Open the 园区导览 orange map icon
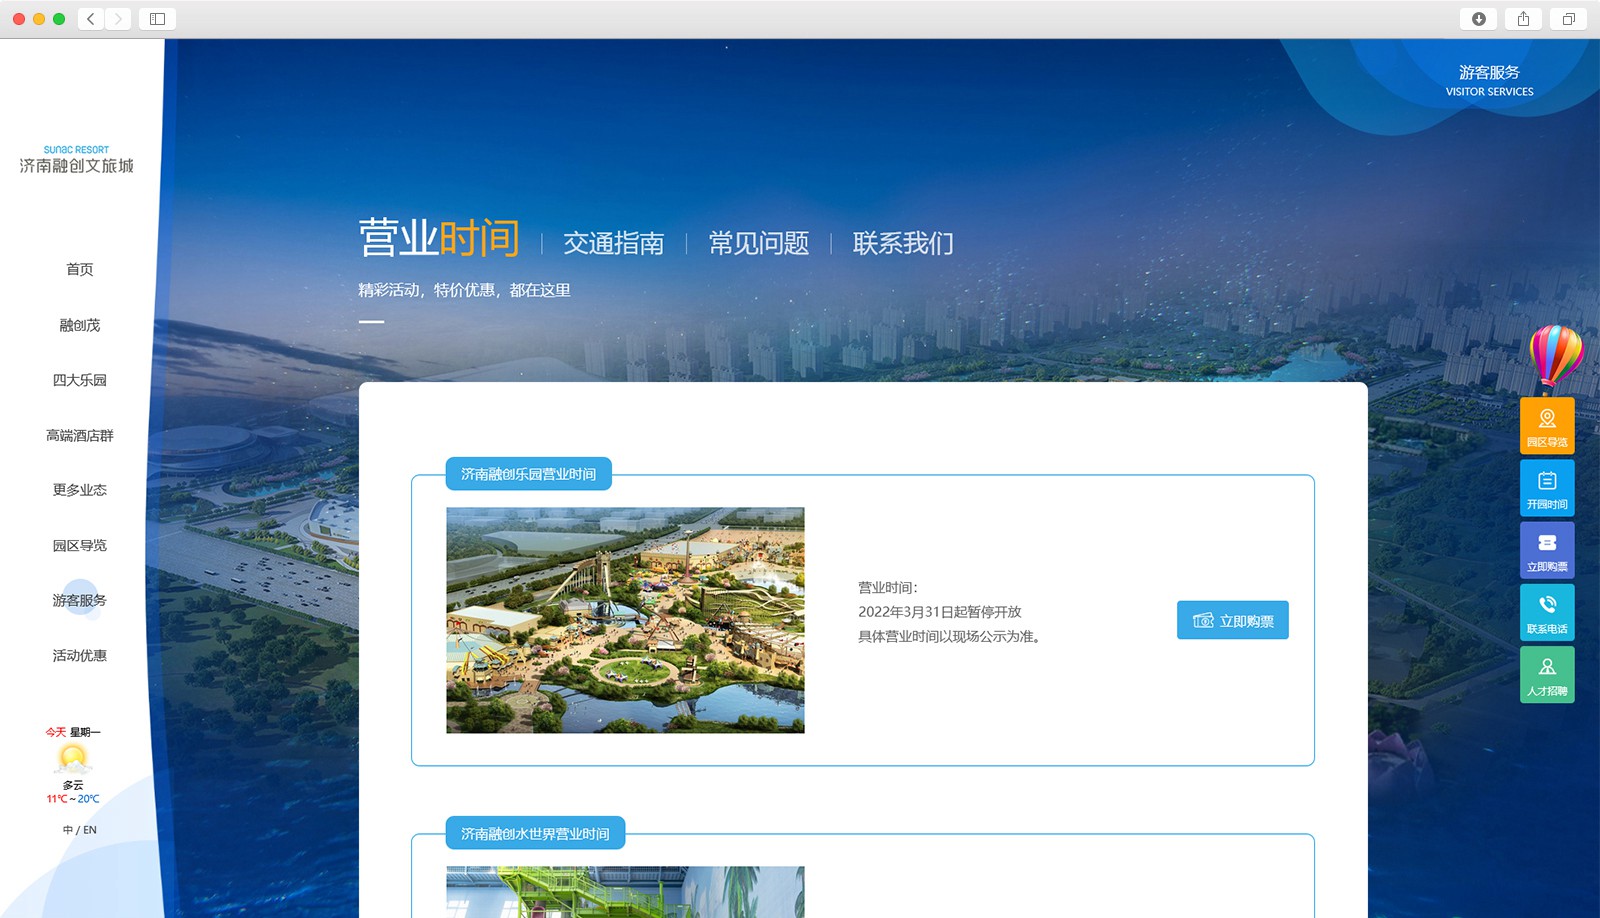This screenshot has width=1600, height=918. (x=1547, y=426)
